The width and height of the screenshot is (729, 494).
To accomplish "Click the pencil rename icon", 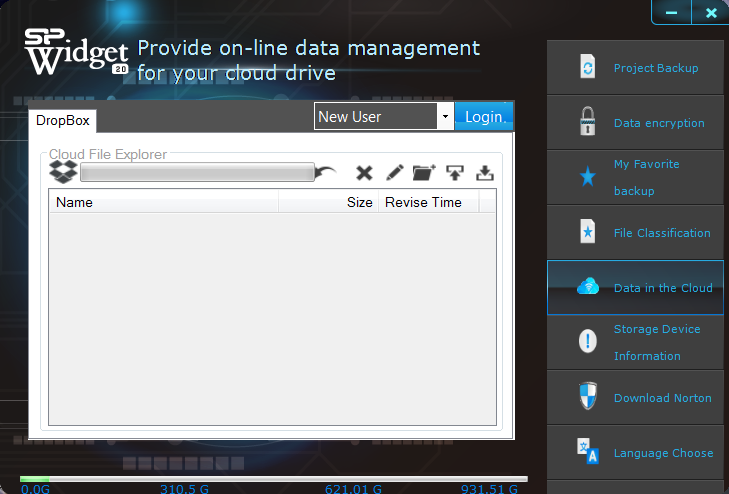I will click(394, 173).
